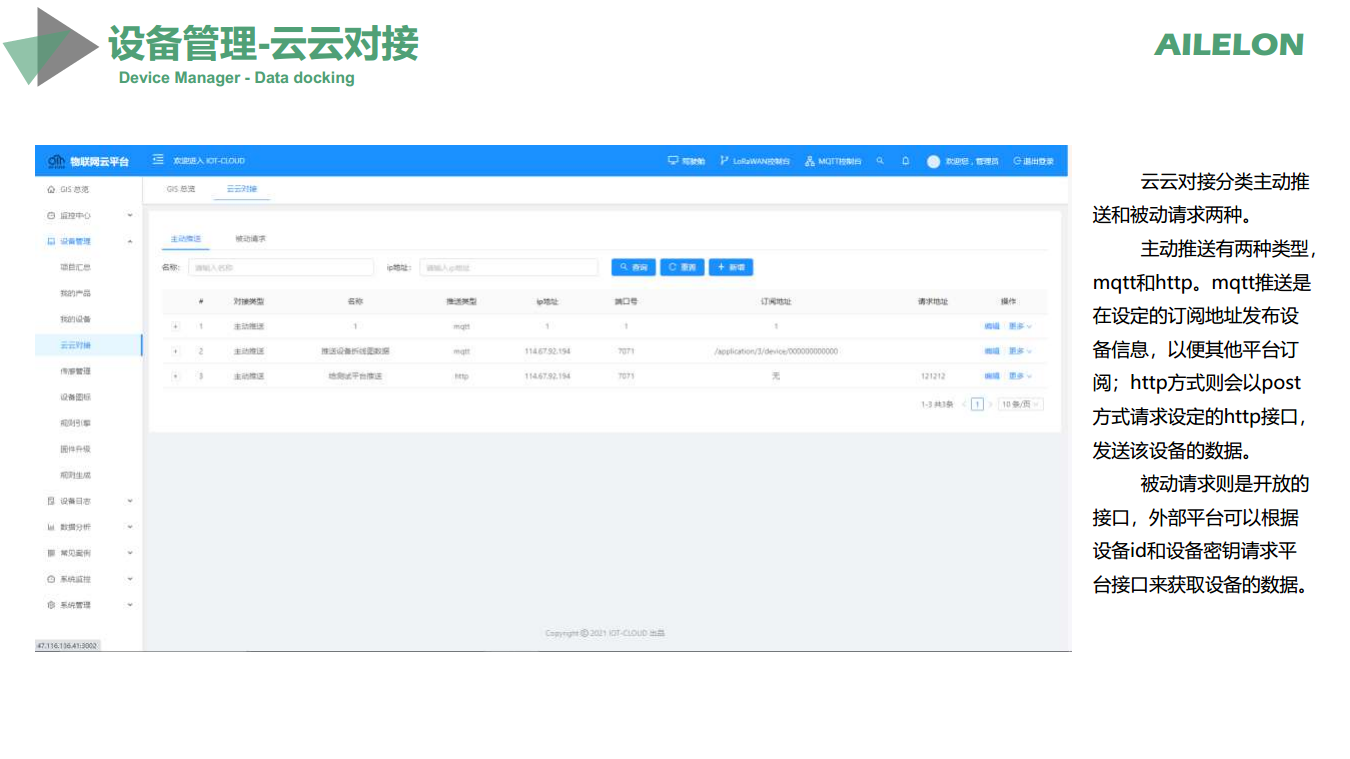The image size is (1350, 759).
Task: Click the 新增 add button
Action: [730, 267]
